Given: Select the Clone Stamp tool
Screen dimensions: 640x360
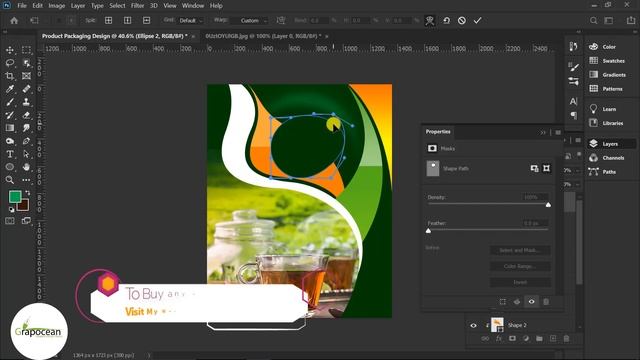Looking at the screenshot, I should 27,102.
